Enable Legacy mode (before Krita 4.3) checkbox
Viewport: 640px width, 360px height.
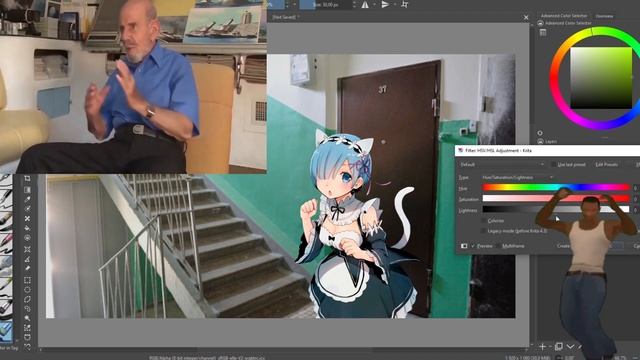click(484, 231)
